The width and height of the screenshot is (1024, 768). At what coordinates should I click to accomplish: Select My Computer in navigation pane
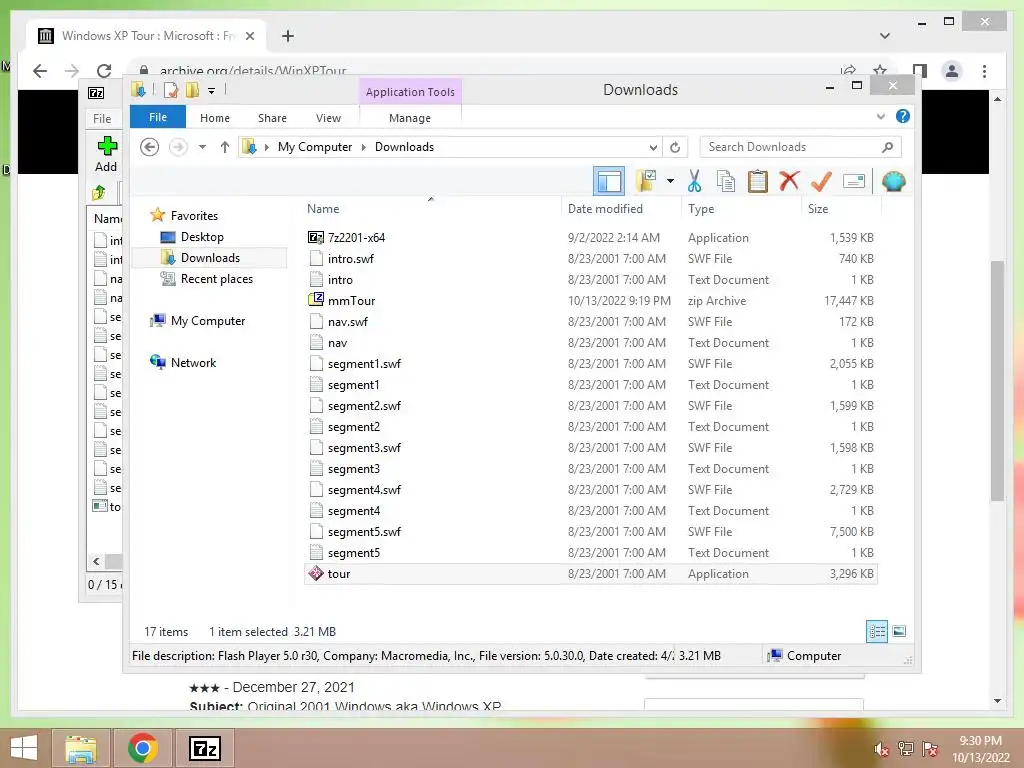[208, 321]
